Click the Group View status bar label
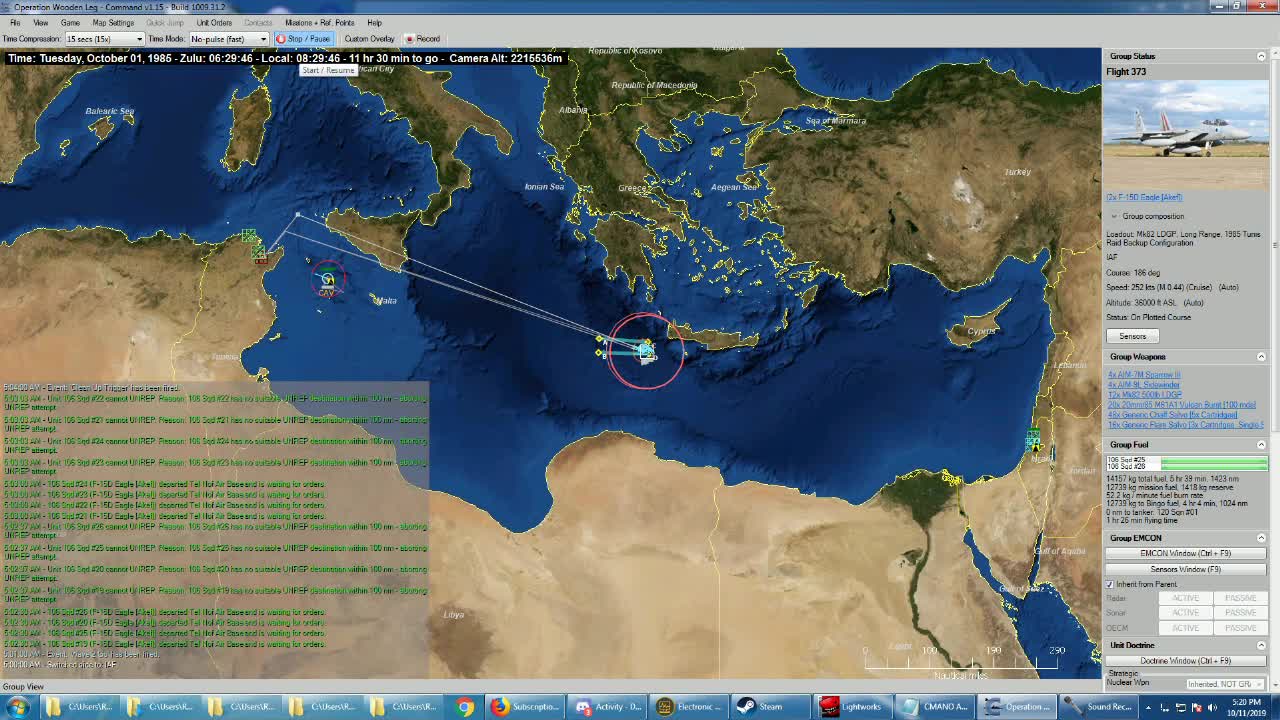The height and width of the screenshot is (720, 1280). pyautogui.click(x=23, y=686)
